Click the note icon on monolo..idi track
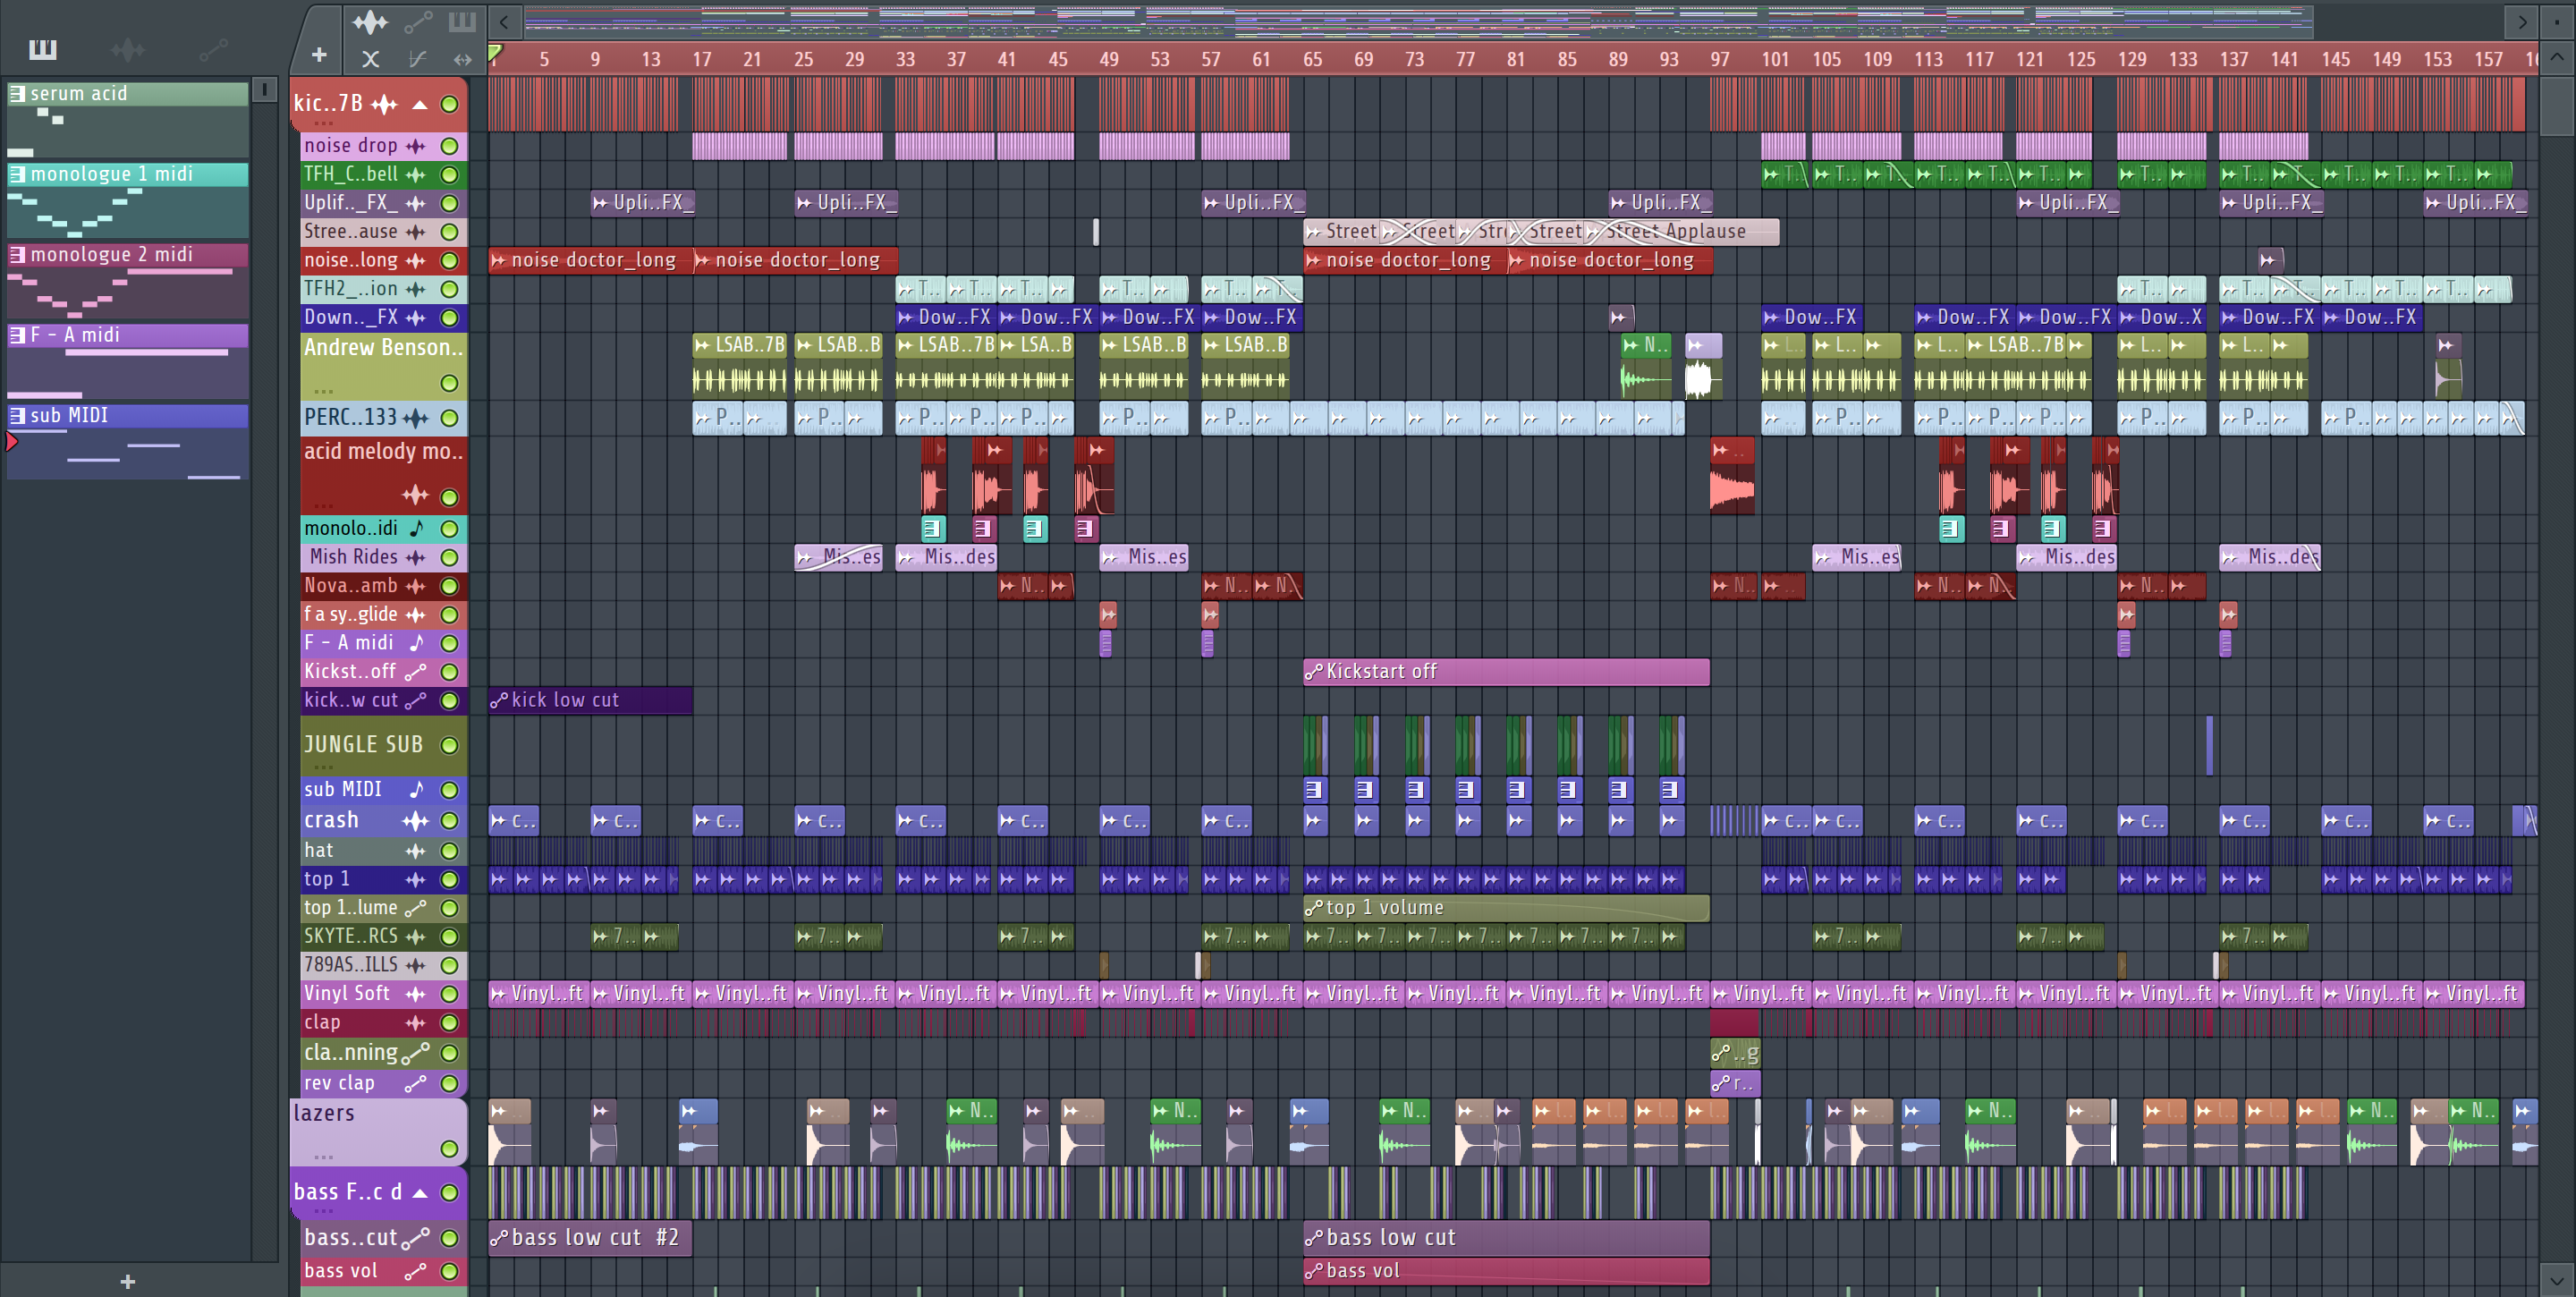The image size is (2576, 1297). [416, 528]
